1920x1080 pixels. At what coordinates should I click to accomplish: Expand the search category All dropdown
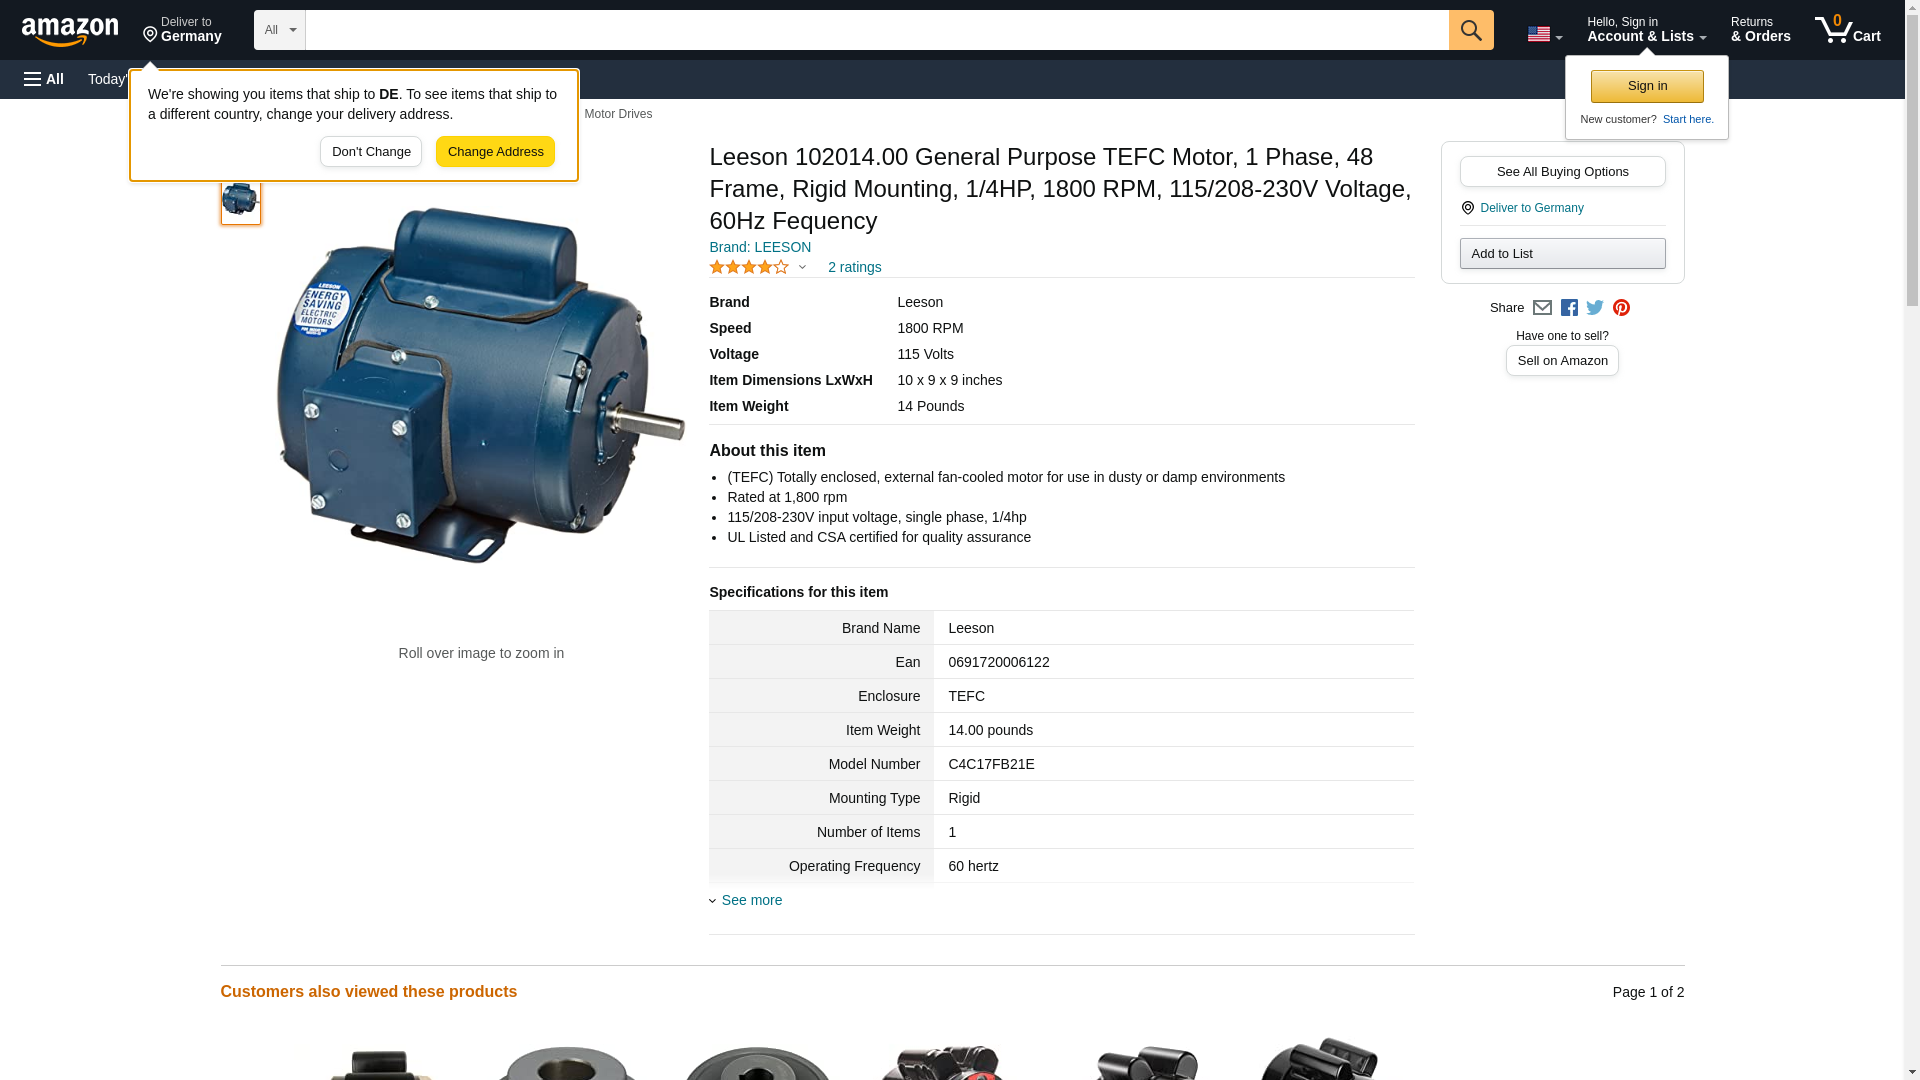(279, 30)
